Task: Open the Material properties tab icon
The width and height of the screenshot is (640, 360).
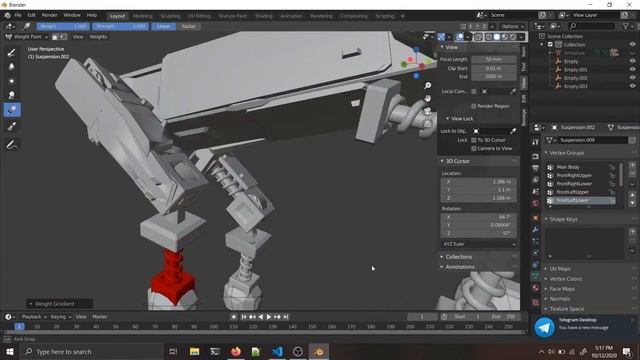Action: click(x=536, y=288)
